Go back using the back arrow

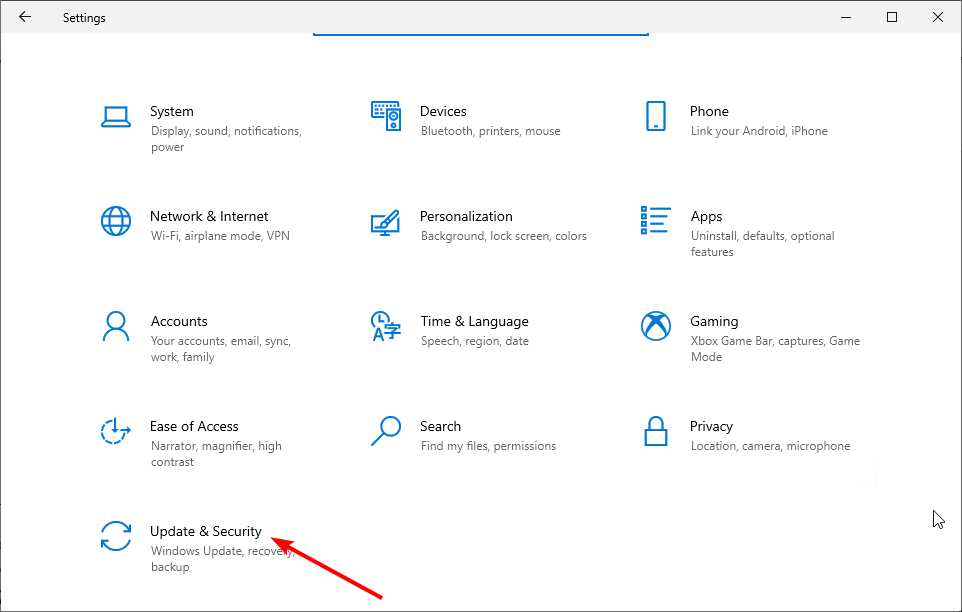click(25, 17)
